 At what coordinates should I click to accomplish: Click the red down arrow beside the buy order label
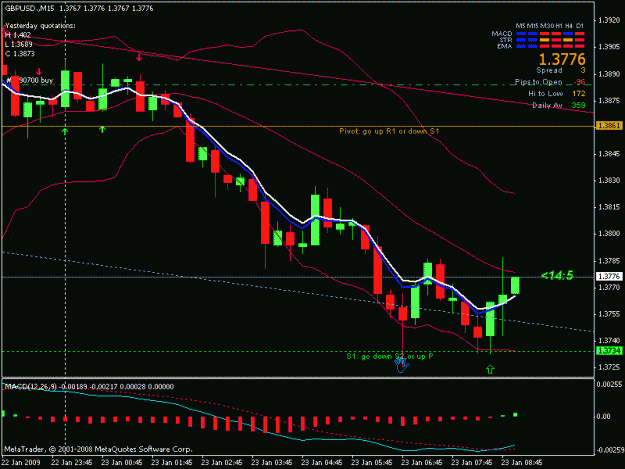click(39, 72)
